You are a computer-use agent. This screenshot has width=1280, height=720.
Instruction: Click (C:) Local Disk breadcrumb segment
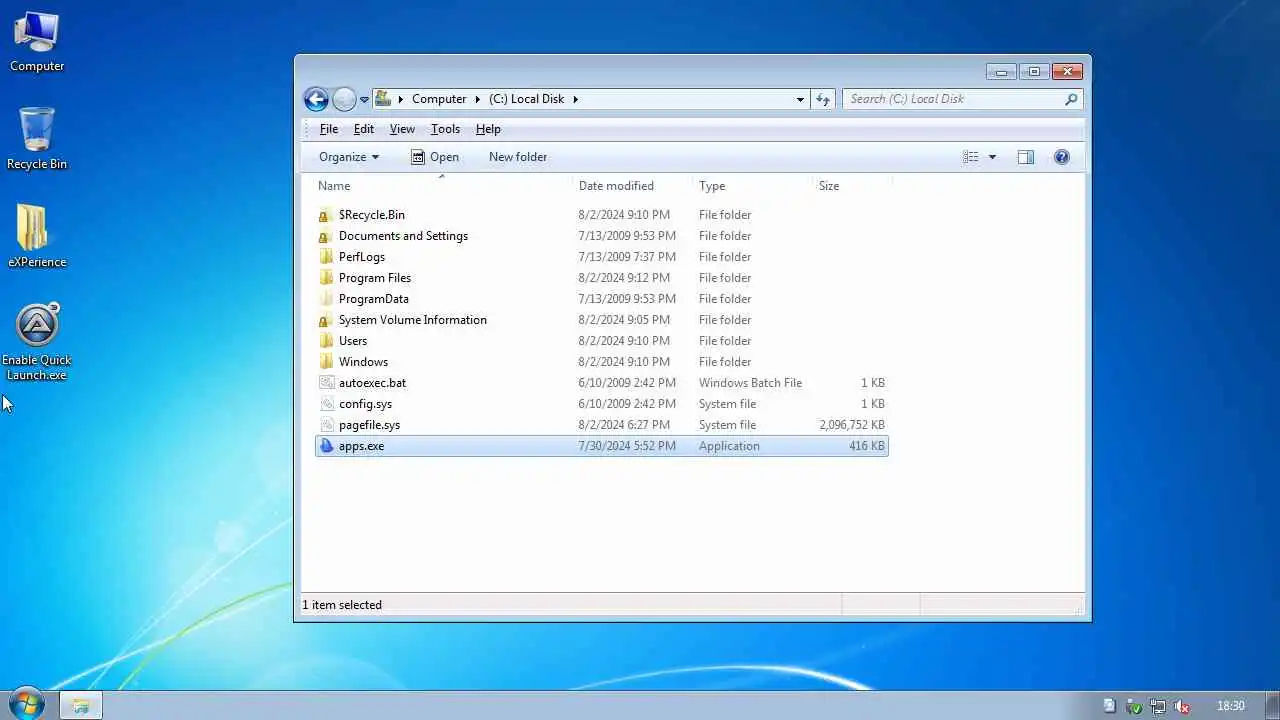tap(526, 99)
